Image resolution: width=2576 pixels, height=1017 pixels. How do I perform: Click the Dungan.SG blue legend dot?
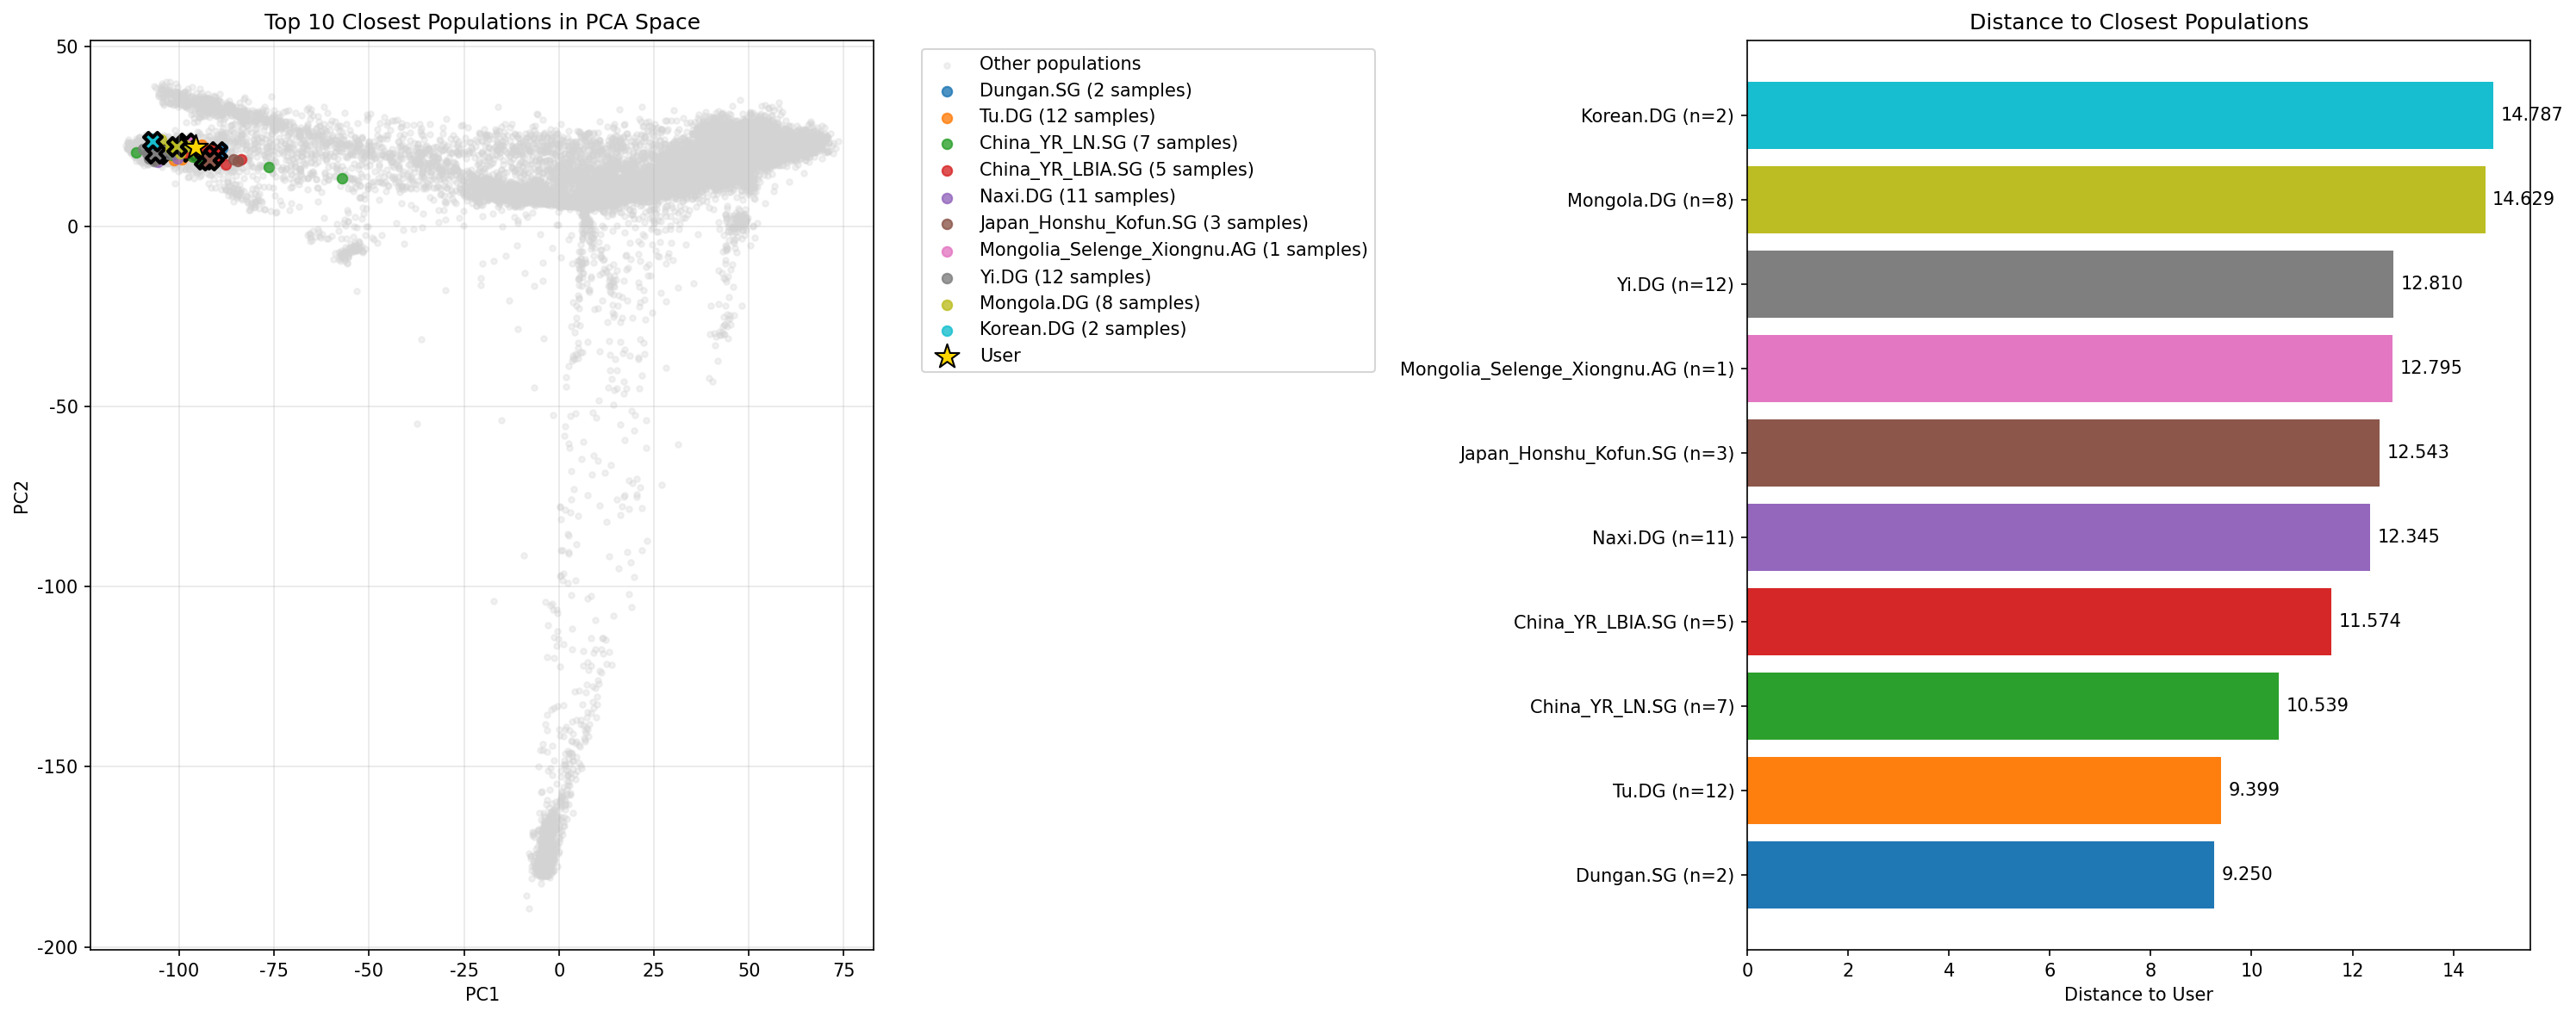click(947, 91)
